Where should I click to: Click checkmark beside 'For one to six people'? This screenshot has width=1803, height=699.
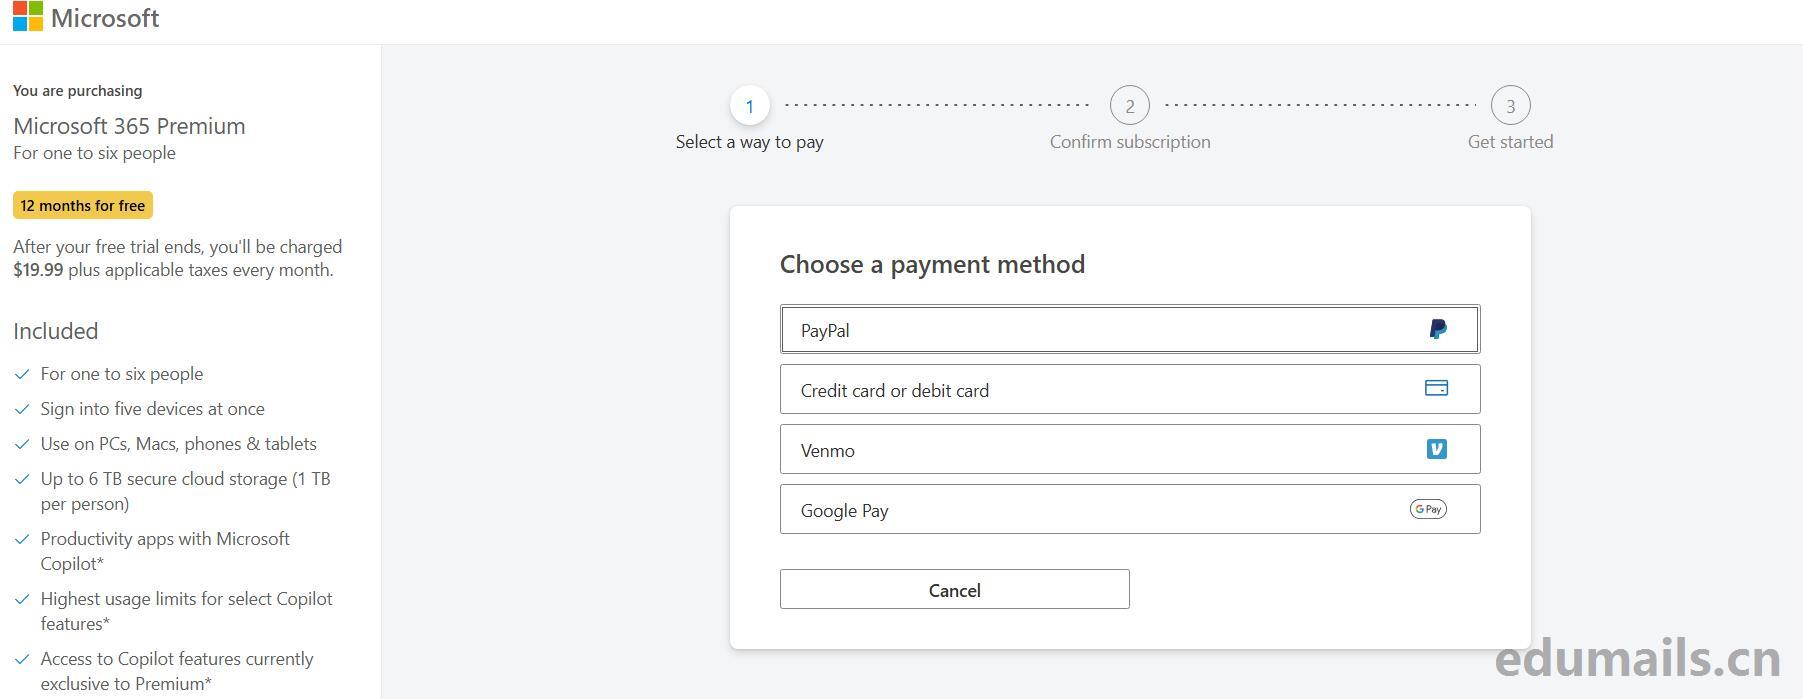pos(22,374)
